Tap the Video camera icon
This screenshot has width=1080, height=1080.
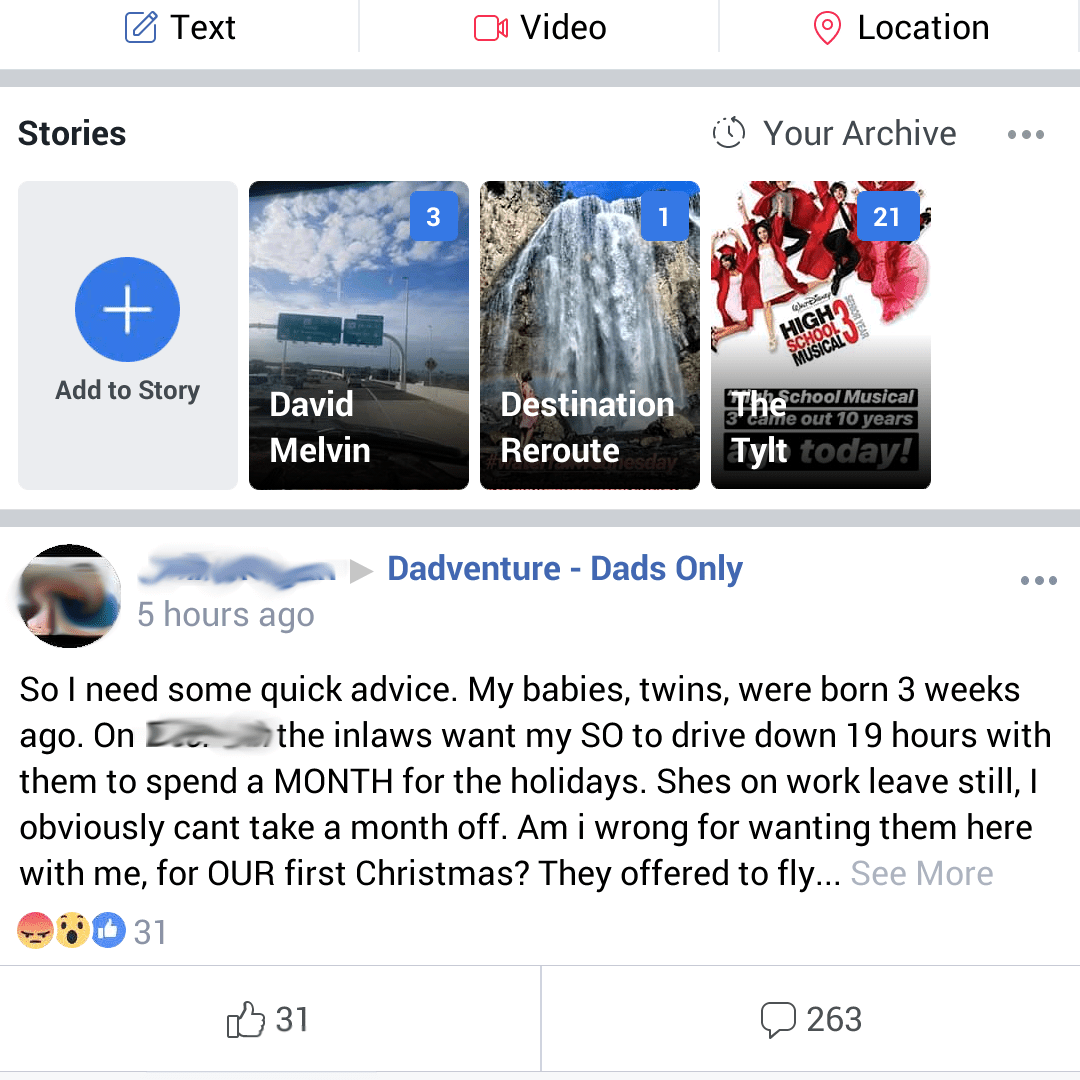click(491, 28)
